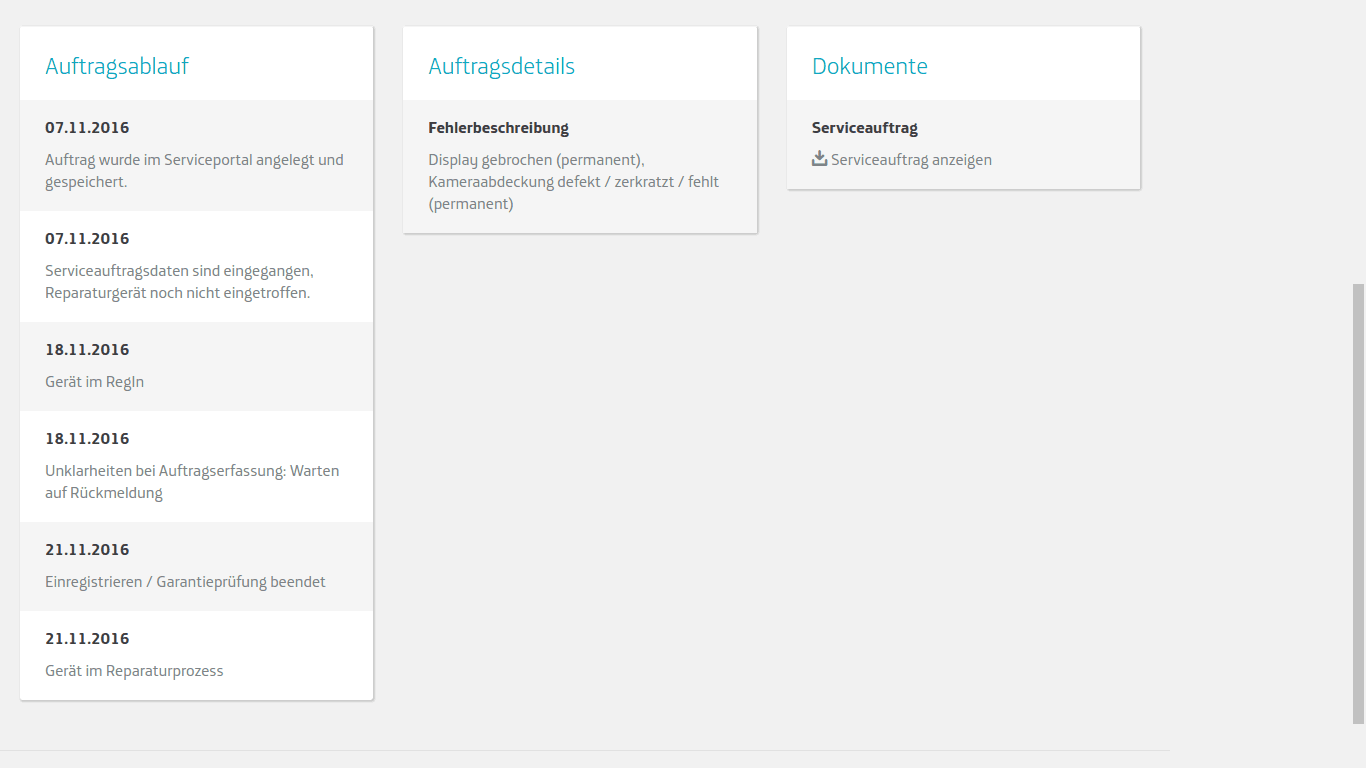
Task: Click date above 'Einregistrieren / Garantieprüfung beendet'
Action: click(x=87, y=550)
